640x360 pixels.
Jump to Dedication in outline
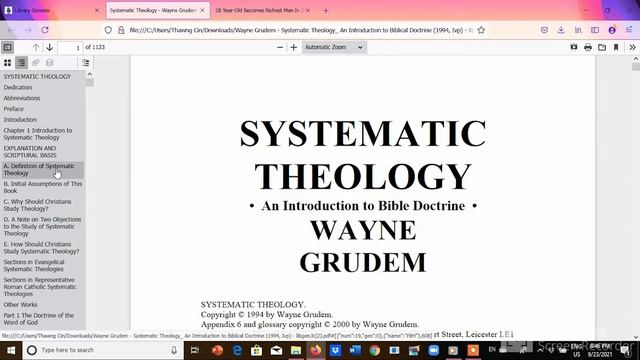(18, 87)
